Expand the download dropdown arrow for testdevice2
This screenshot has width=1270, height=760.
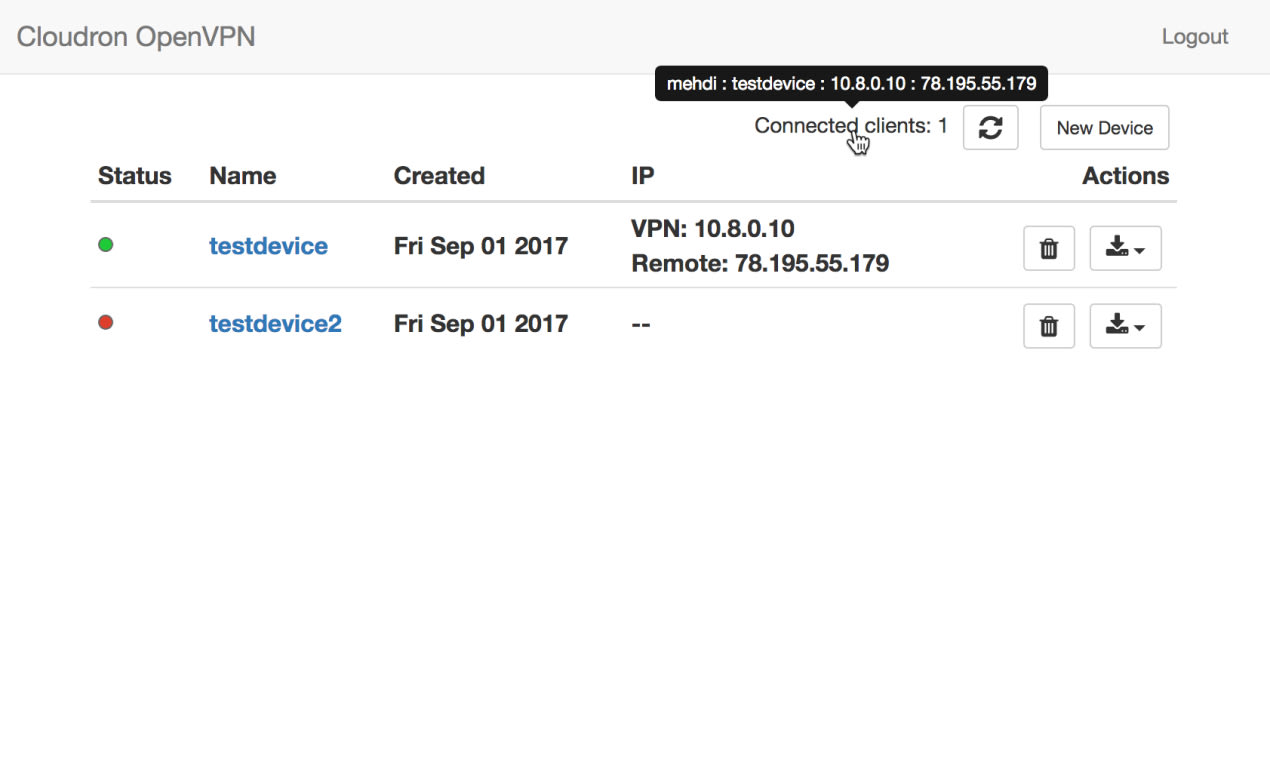pos(1138,327)
